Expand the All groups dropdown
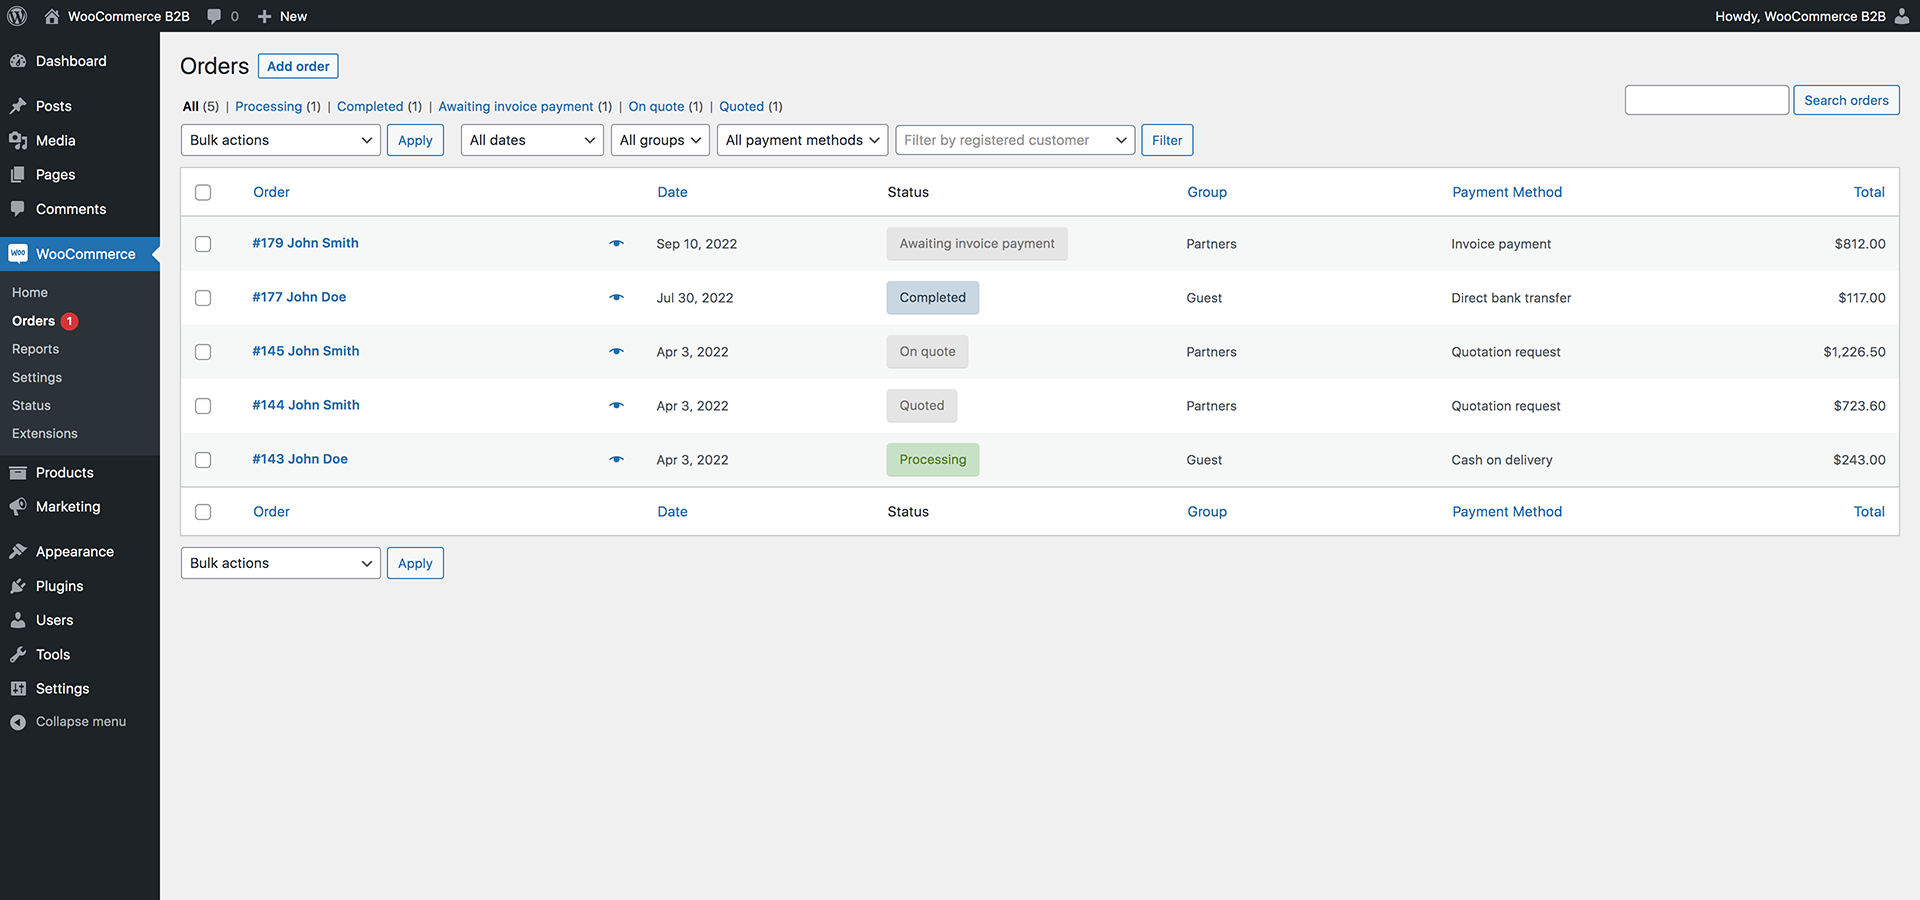The width and height of the screenshot is (1920, 900). (x=660, y=140)
